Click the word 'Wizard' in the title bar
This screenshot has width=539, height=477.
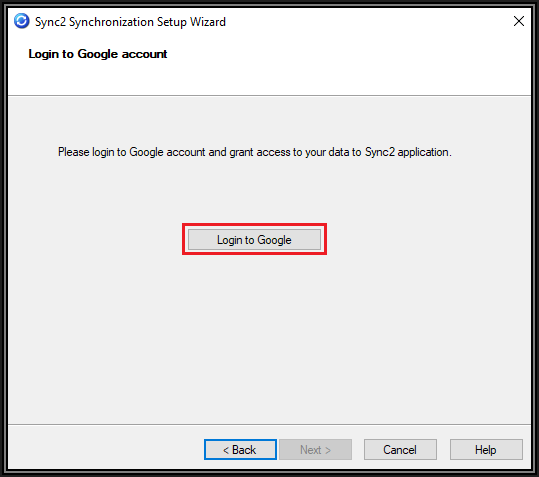(x=208, y=22)
